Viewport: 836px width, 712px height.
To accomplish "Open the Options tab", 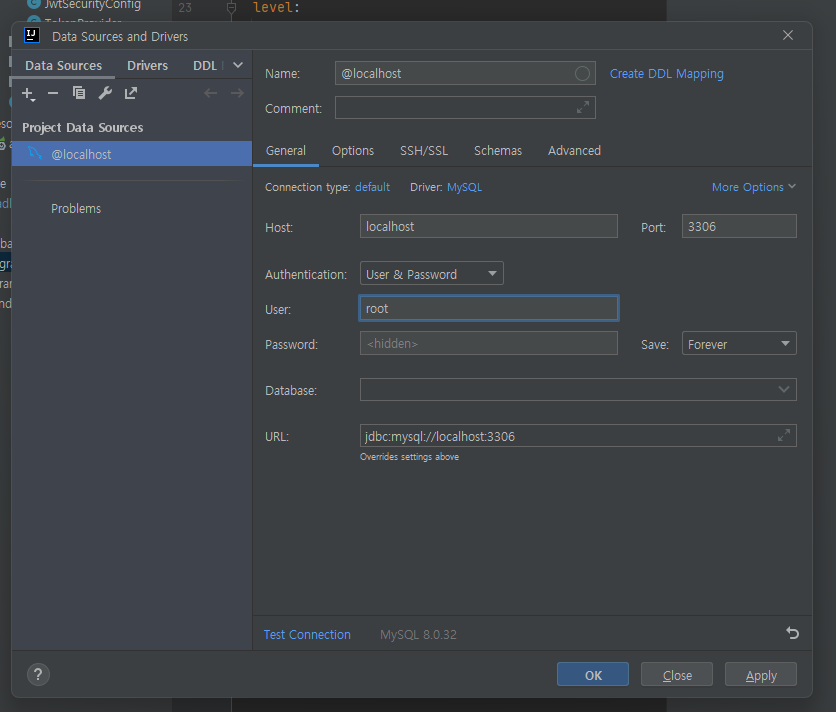I will tap(353, 150).
